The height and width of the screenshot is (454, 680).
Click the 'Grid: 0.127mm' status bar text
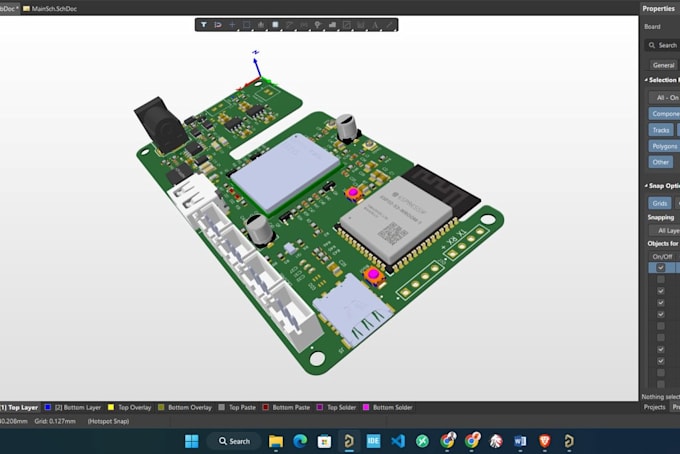coord(55,421)
